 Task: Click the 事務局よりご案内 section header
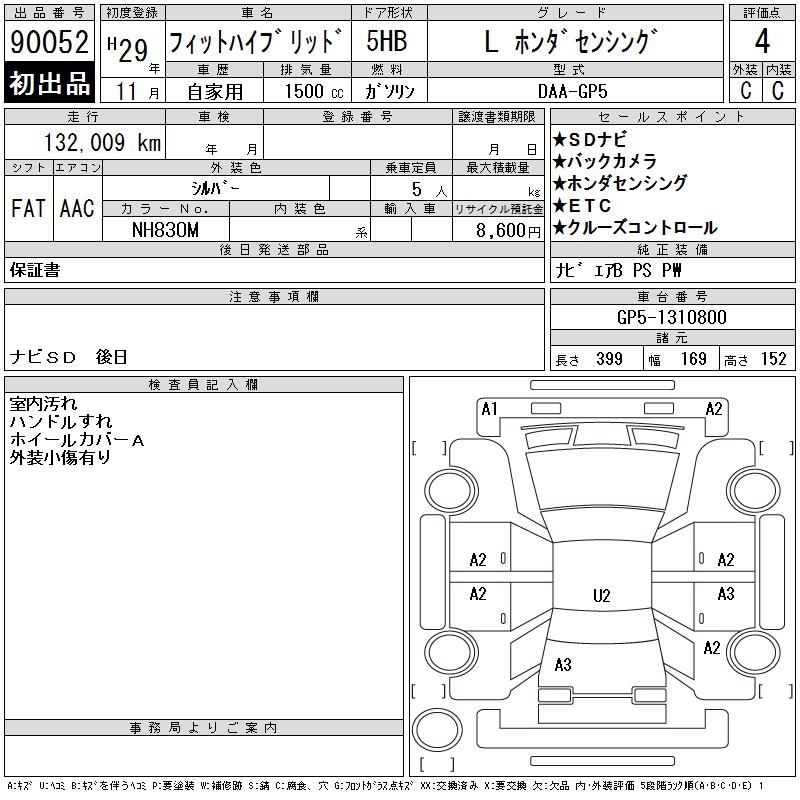click(204, 728)
